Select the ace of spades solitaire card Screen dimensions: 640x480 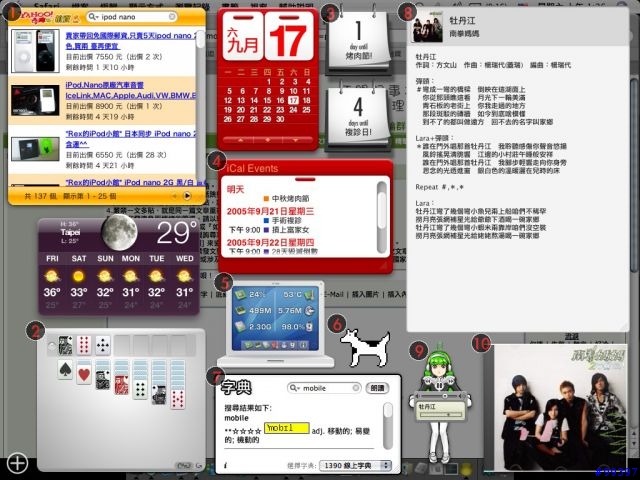coord(65,369)
